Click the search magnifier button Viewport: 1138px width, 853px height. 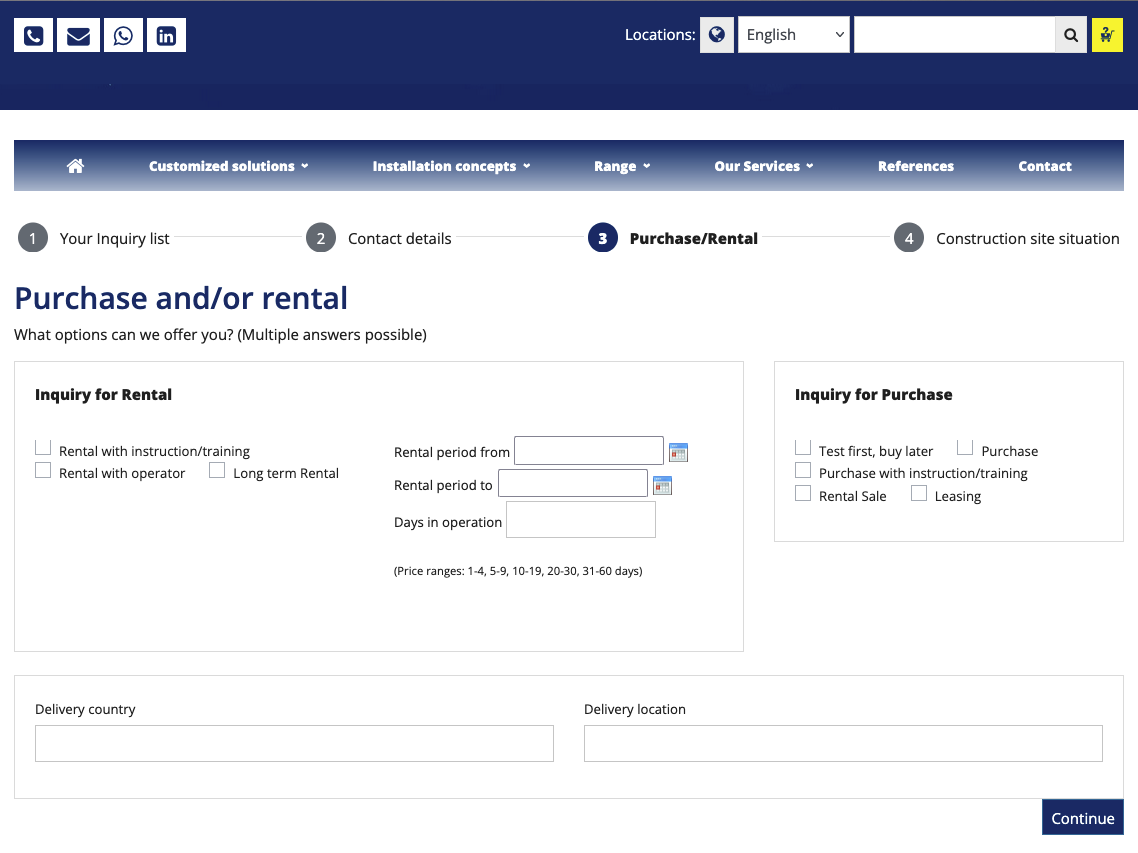tap(1070, 35)
